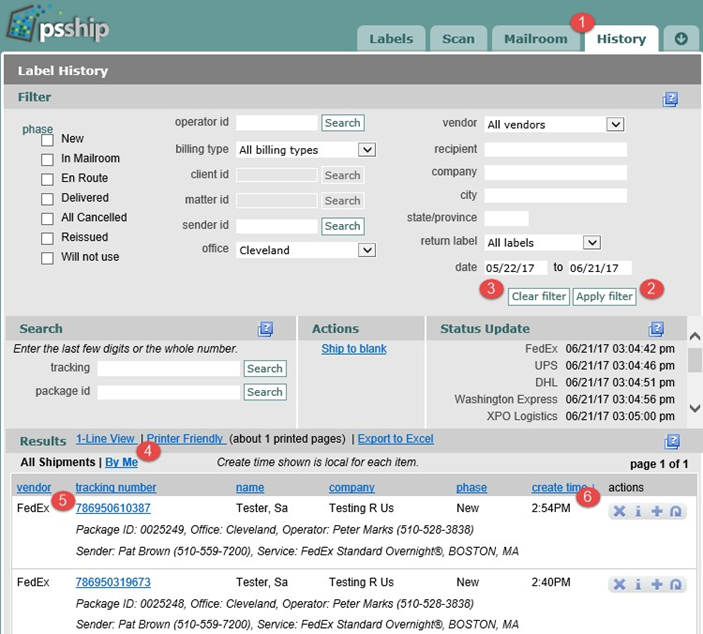Open help icon in Status Update header

[656, 329]
